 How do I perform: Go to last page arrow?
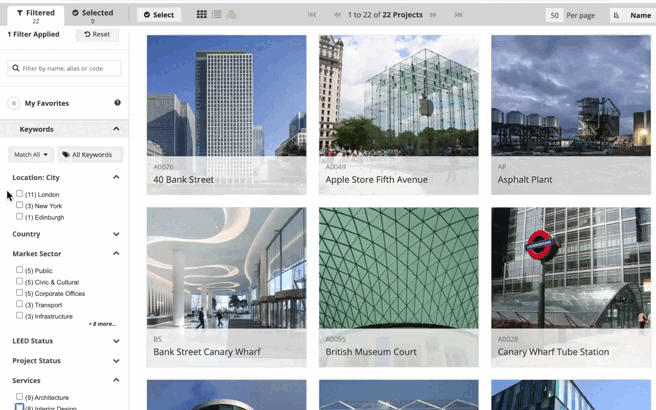[459, 15]
